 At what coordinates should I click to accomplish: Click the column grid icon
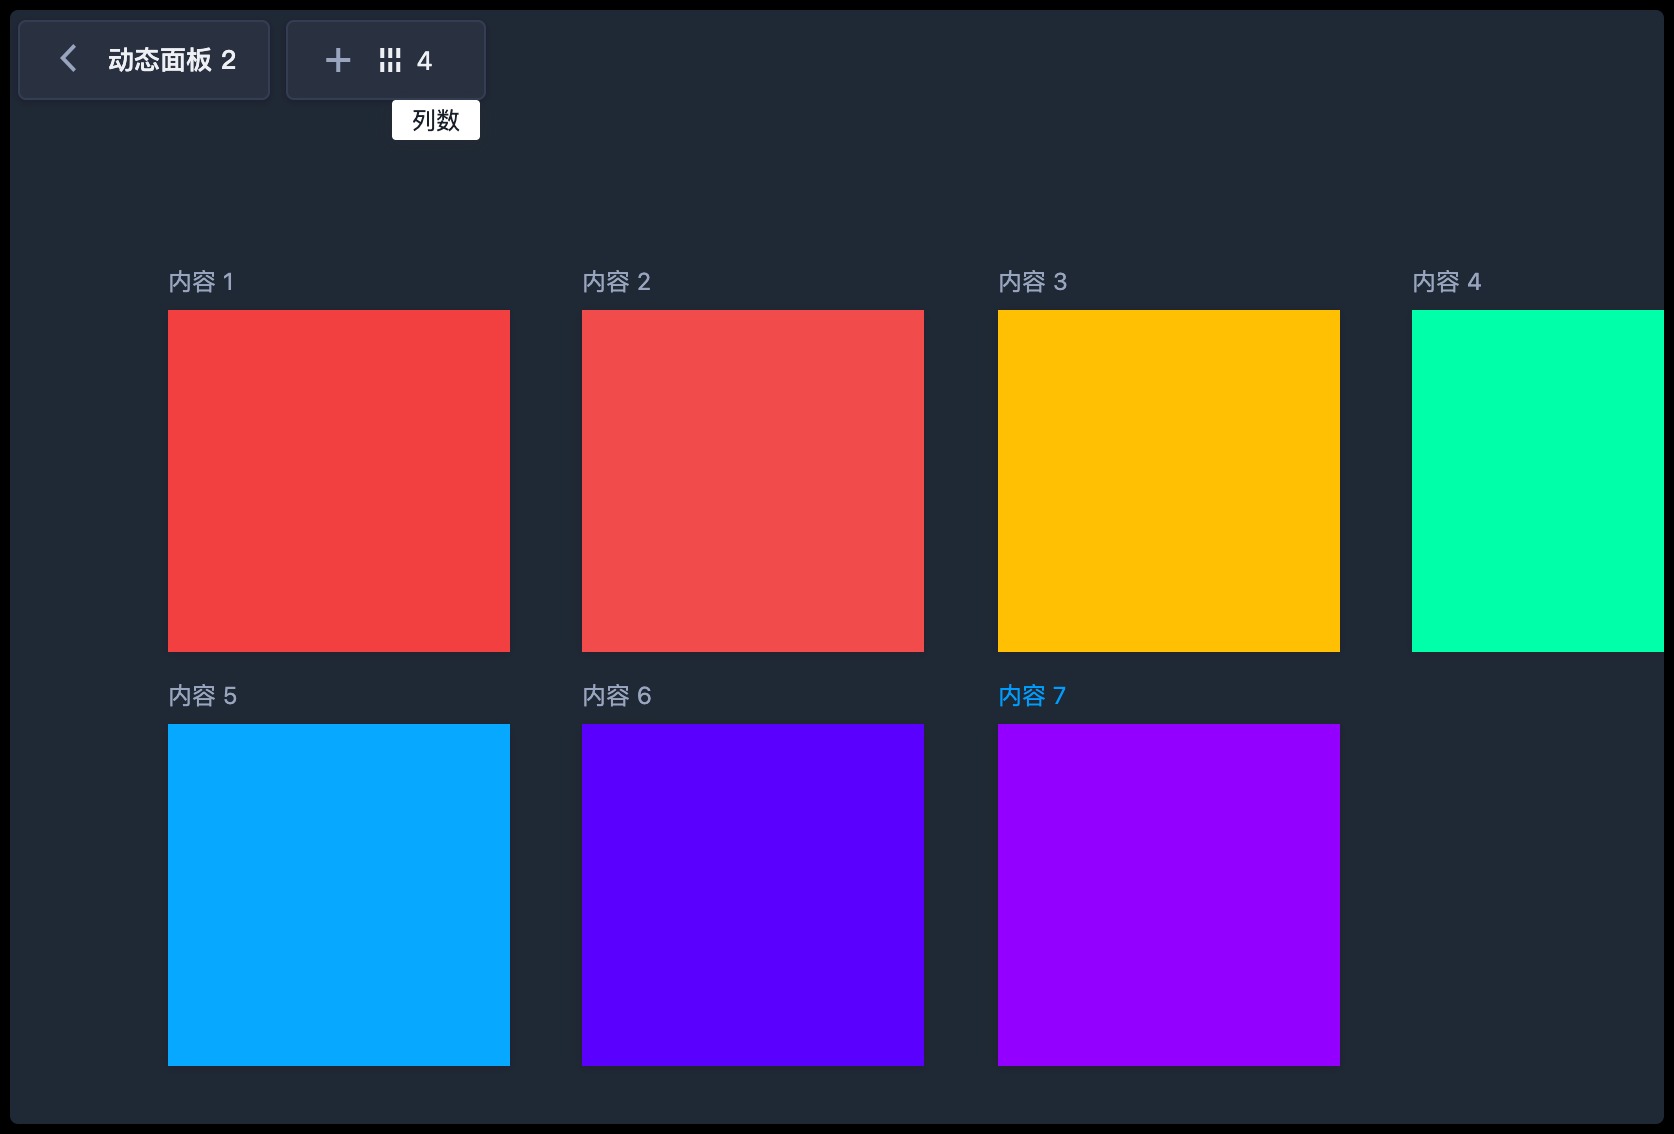coord(390,61)
